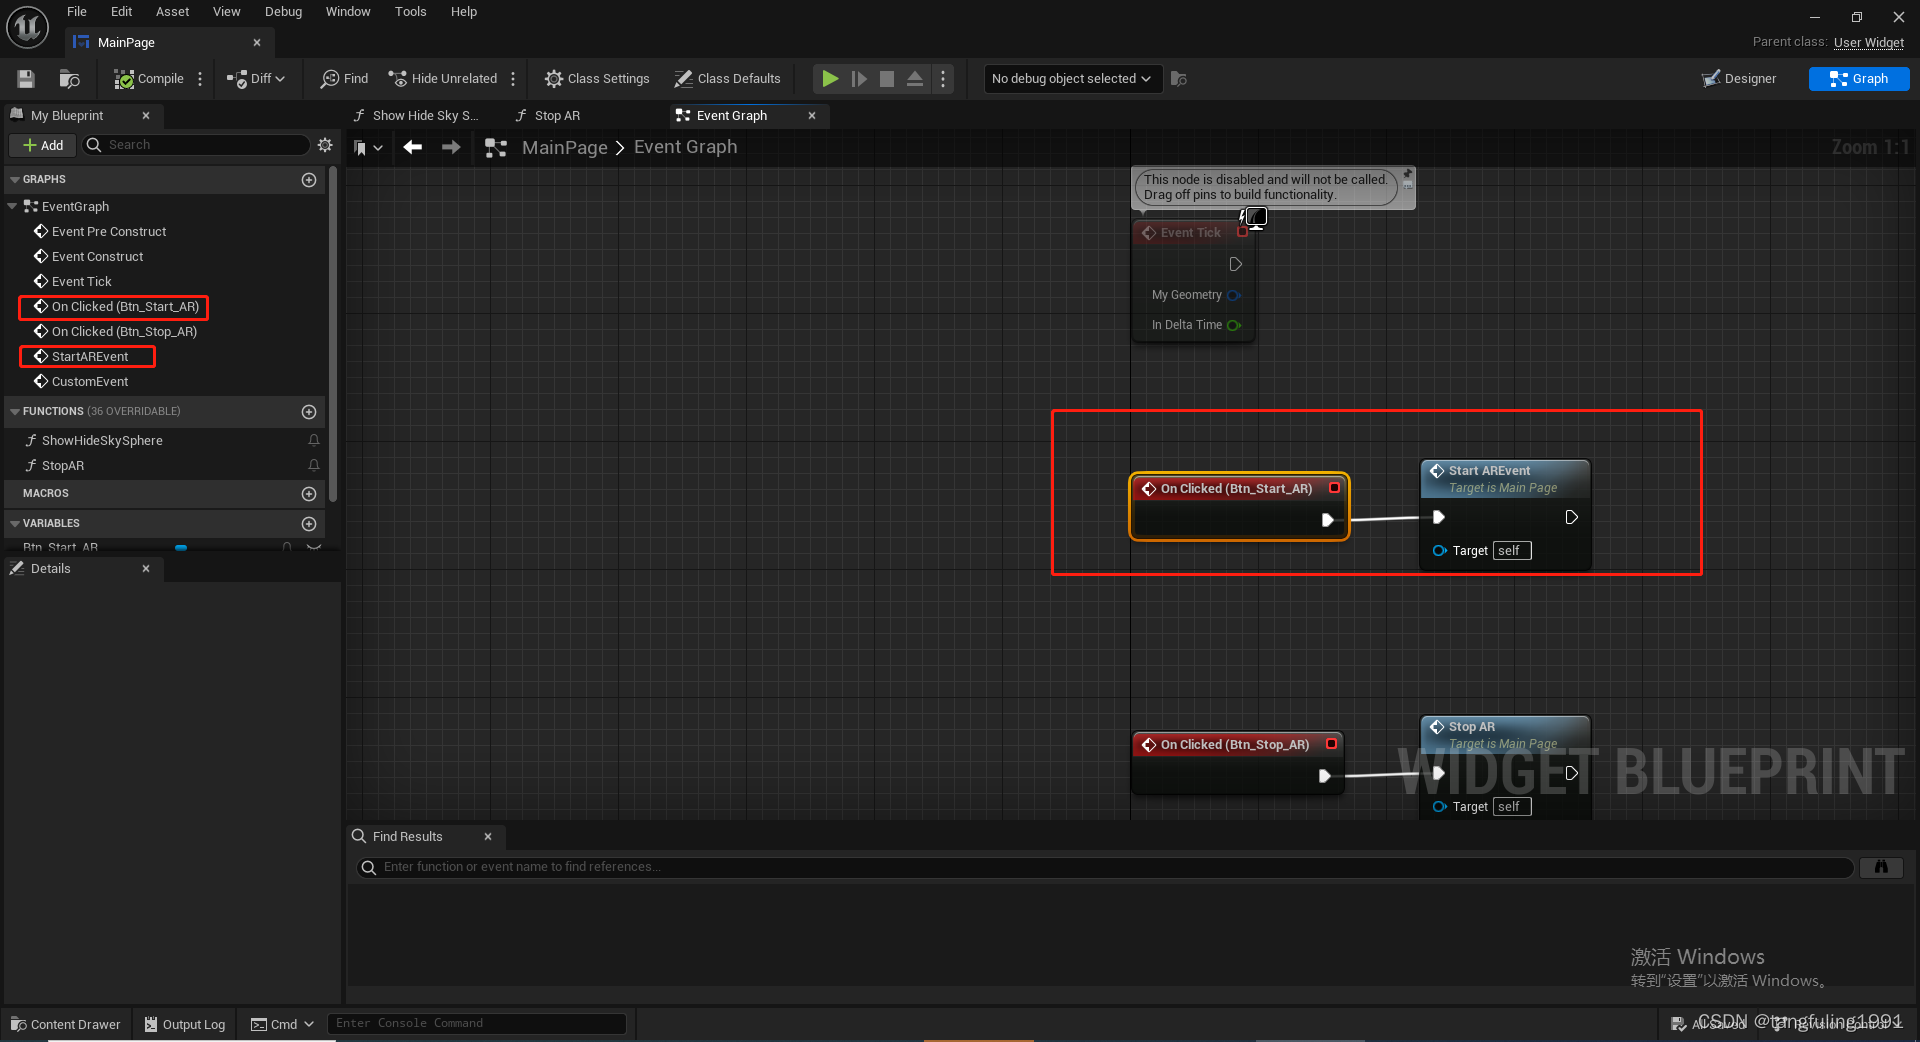Close the Find Results tab
The height and width of the screenshot is (1042, 1920).
488,837
